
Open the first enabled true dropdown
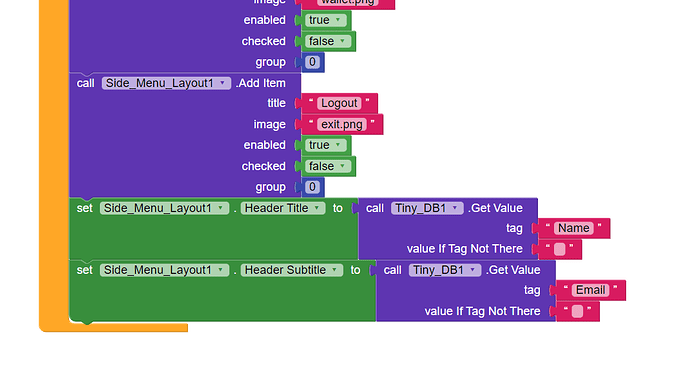326,20
